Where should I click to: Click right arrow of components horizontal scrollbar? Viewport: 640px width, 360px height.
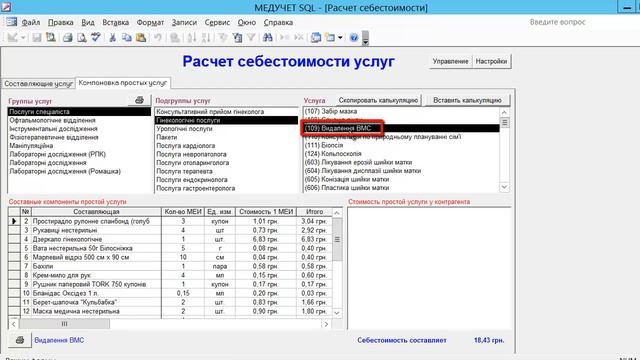pyautogui.click(x=326, y=324)
